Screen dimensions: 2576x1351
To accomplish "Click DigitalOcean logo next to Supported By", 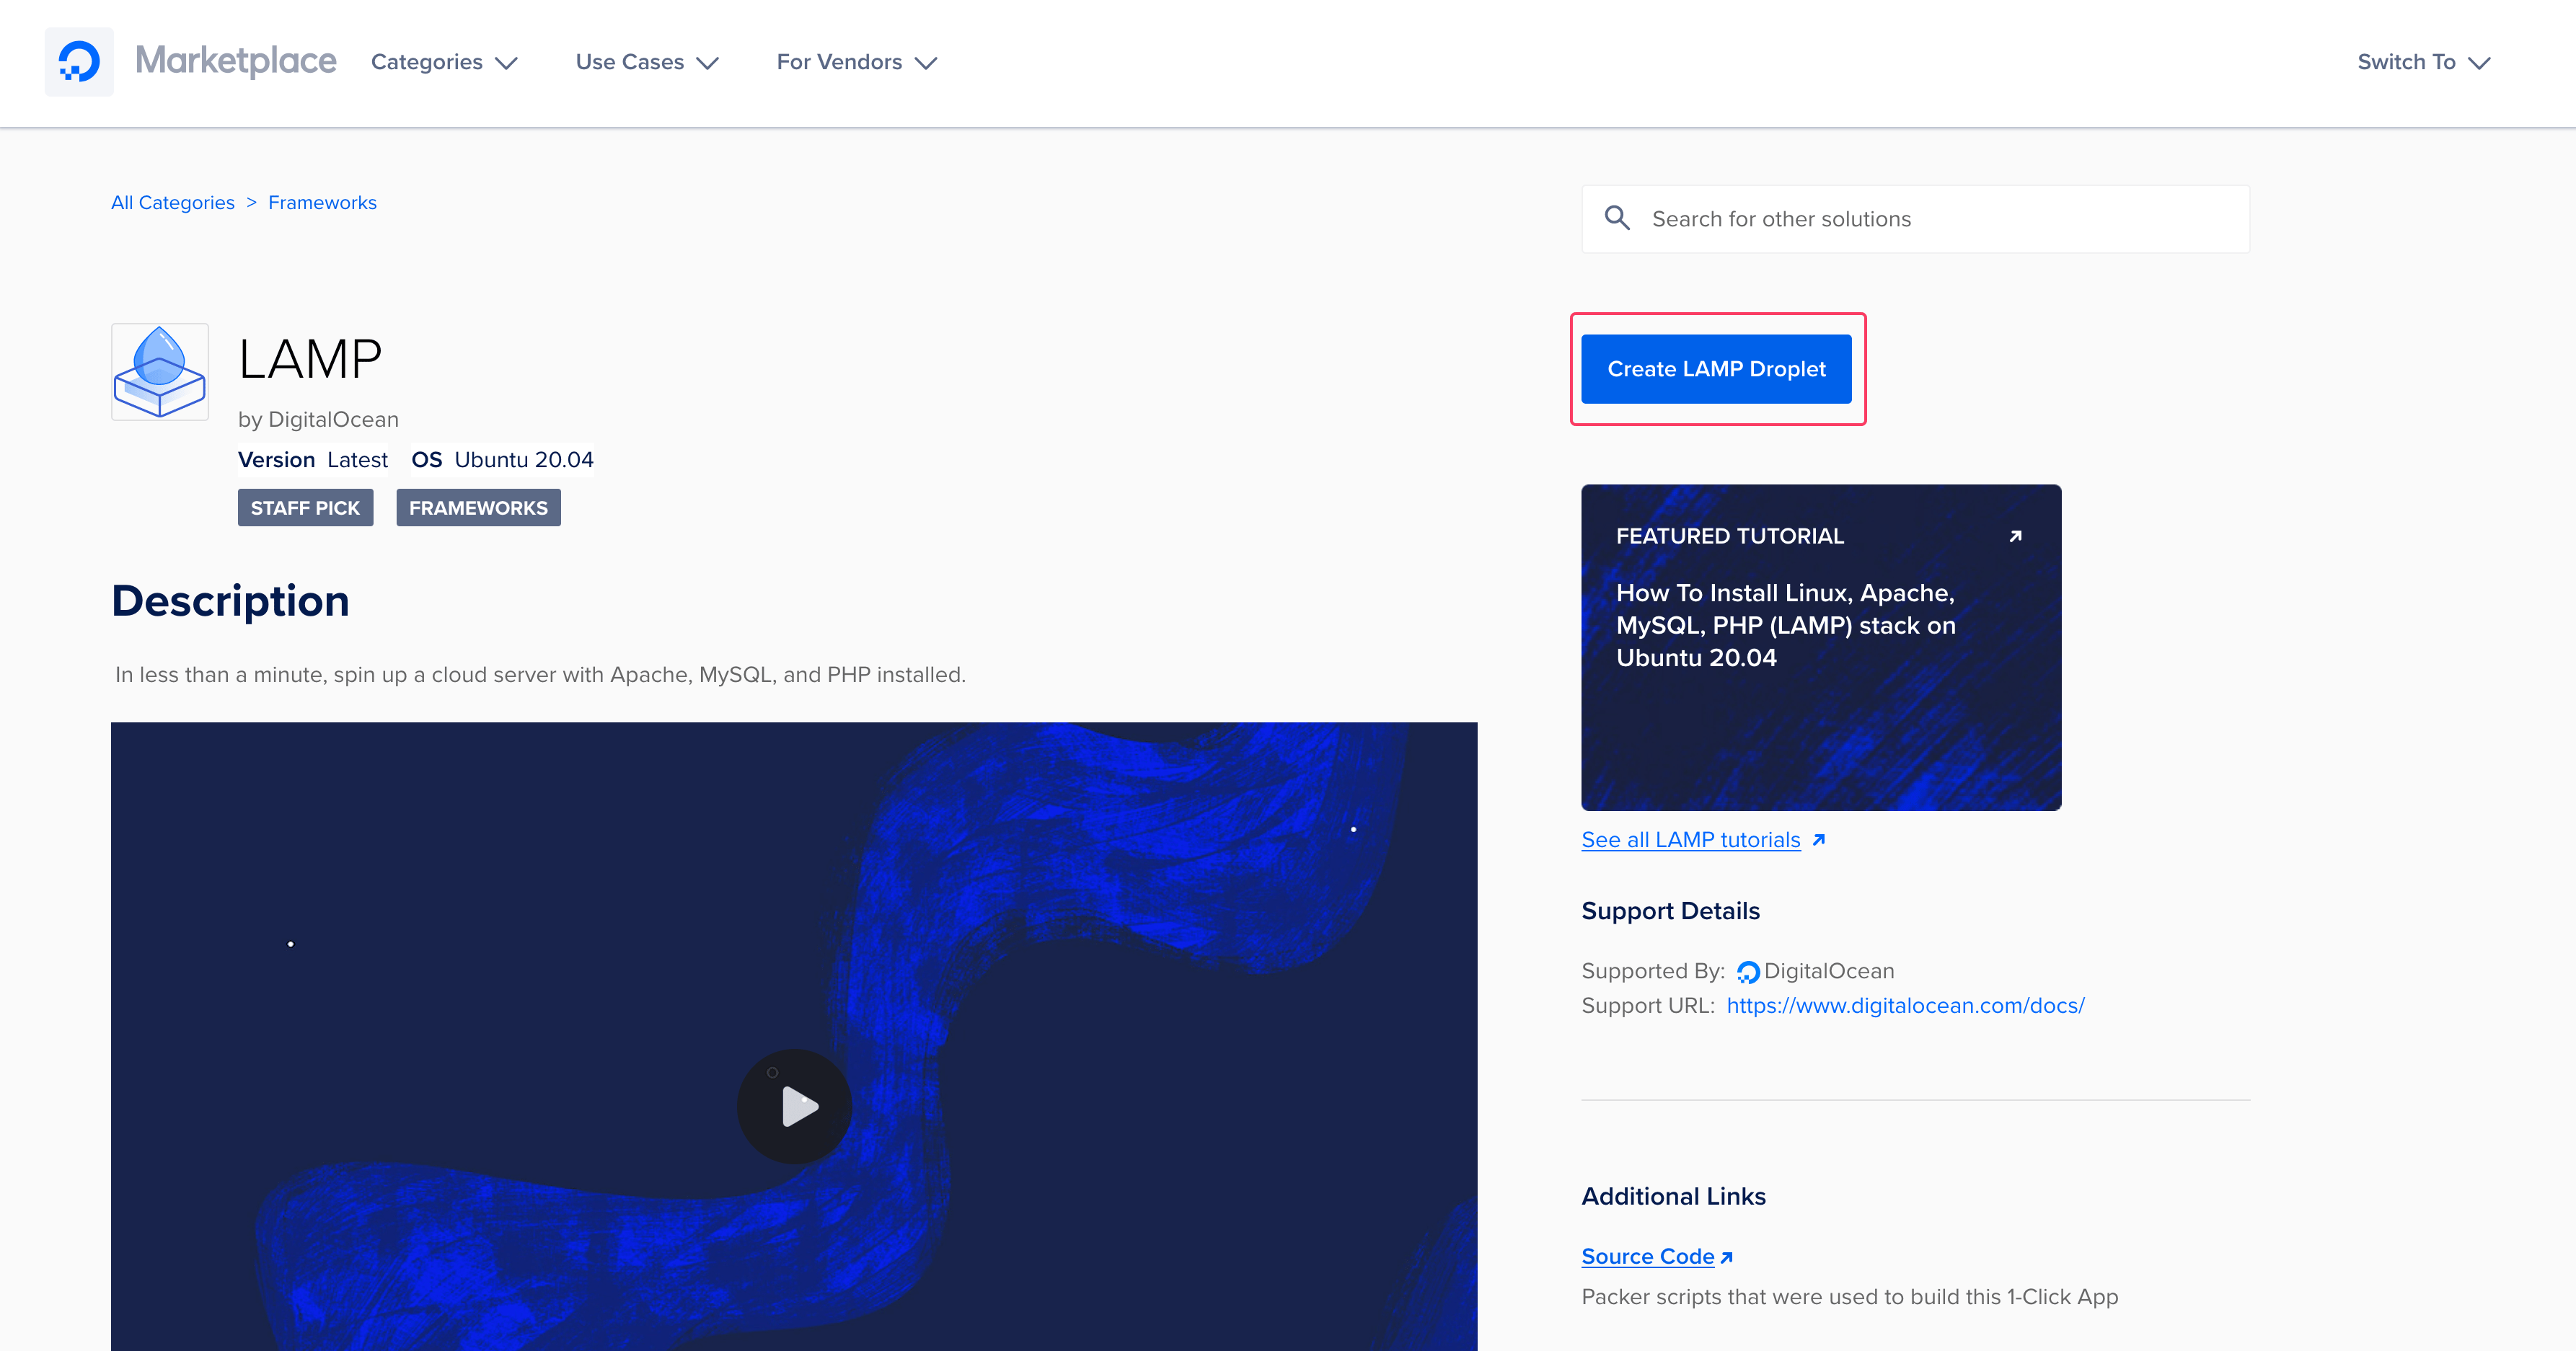I will tap(1748, 972).
